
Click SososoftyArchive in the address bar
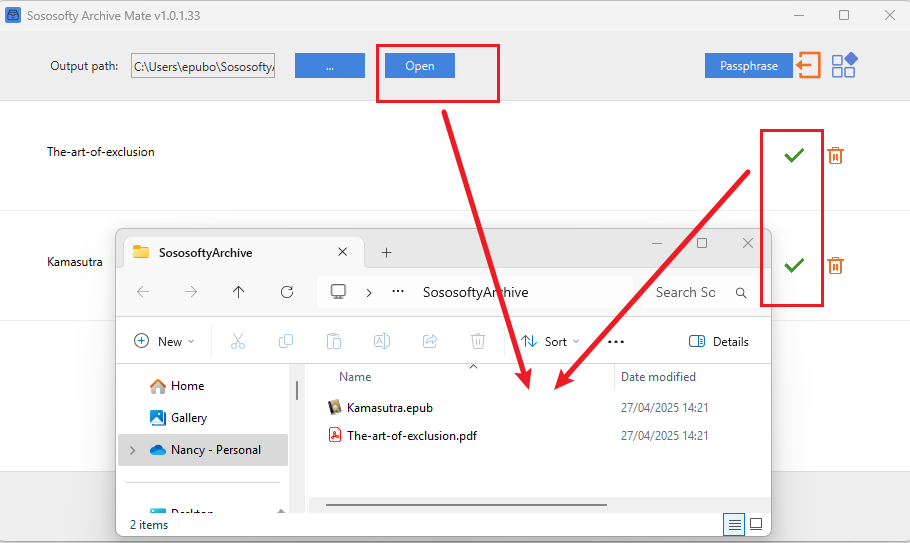[x=475, y=292]
